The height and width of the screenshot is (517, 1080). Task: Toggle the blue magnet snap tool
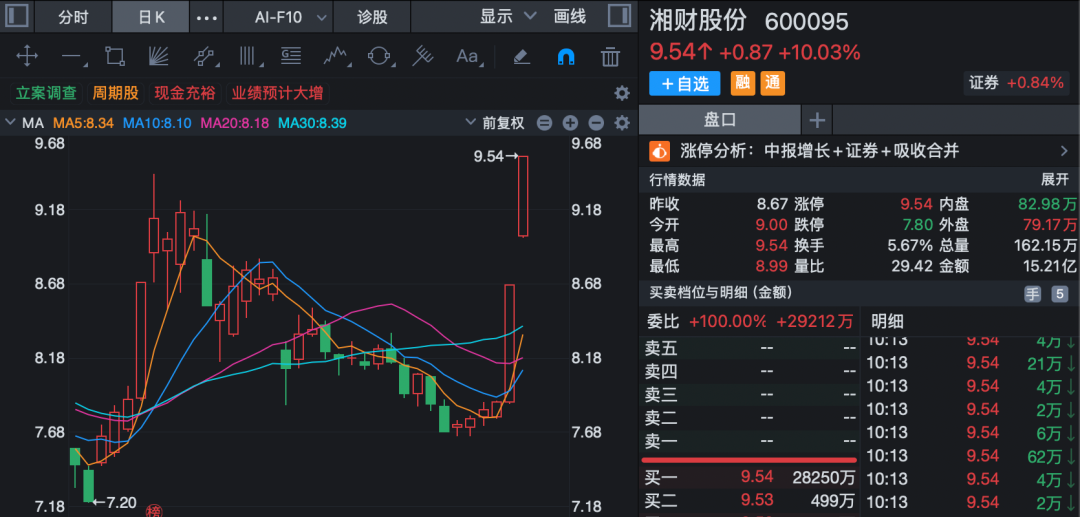pyautogui.click(x=565, y=56)
